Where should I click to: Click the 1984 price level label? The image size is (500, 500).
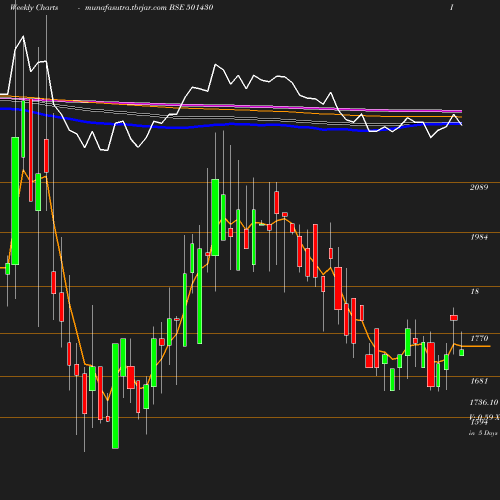pos(479,237)
